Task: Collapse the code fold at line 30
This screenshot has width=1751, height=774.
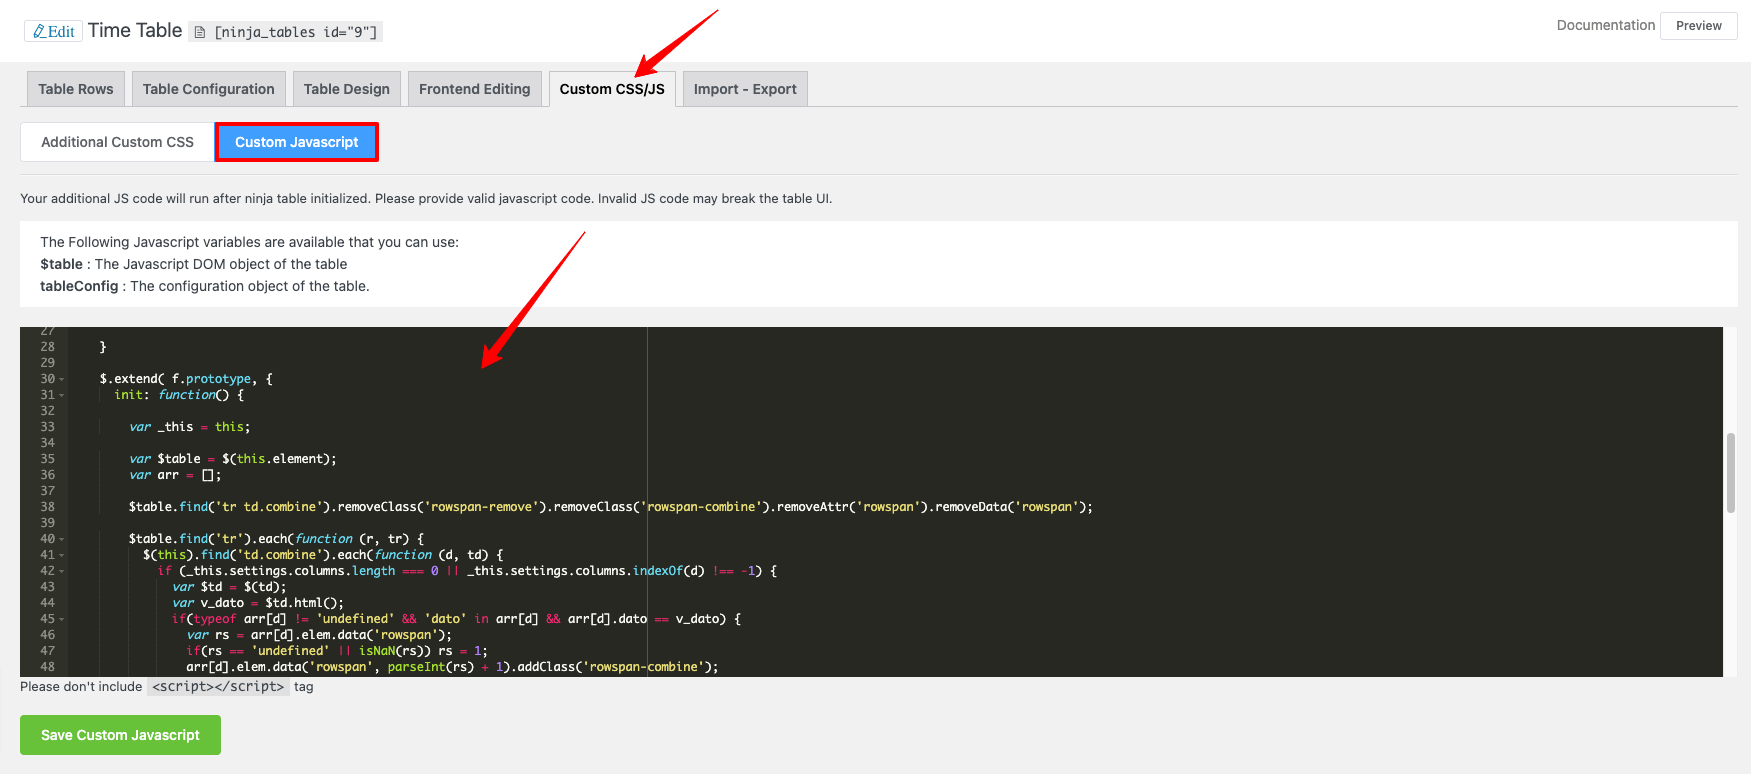Action: 62,380
